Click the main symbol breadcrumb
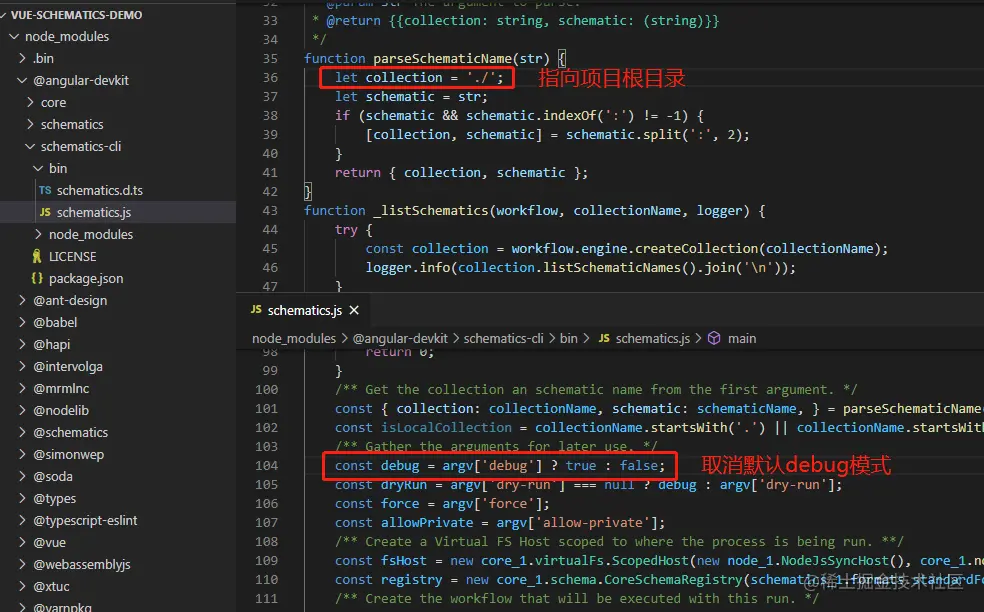The image size is (984, 612). point(742,338)
